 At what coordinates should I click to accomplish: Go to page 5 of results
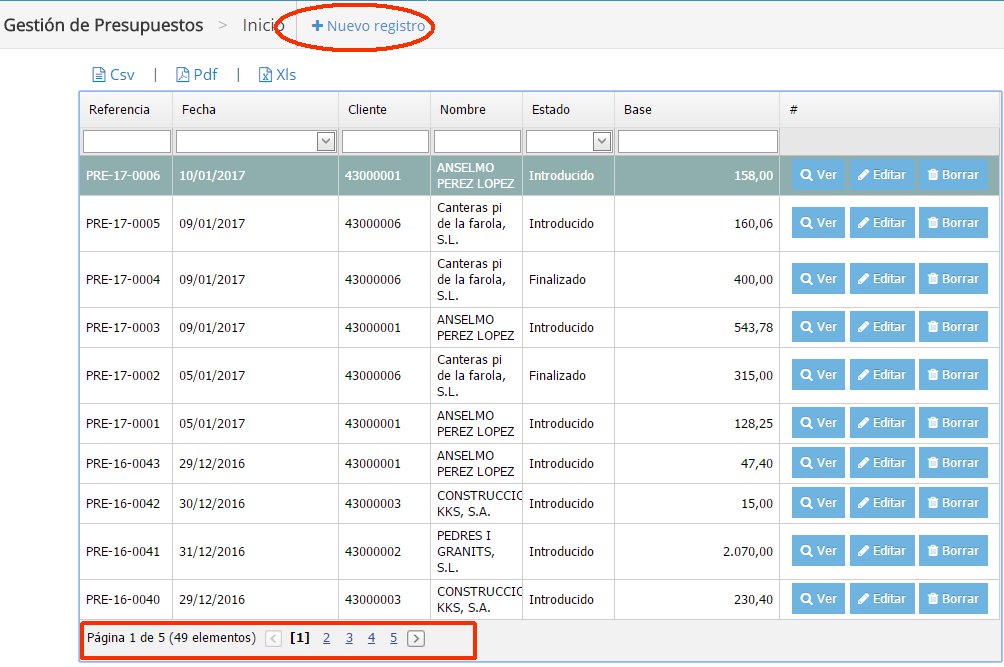pos(393,638)
